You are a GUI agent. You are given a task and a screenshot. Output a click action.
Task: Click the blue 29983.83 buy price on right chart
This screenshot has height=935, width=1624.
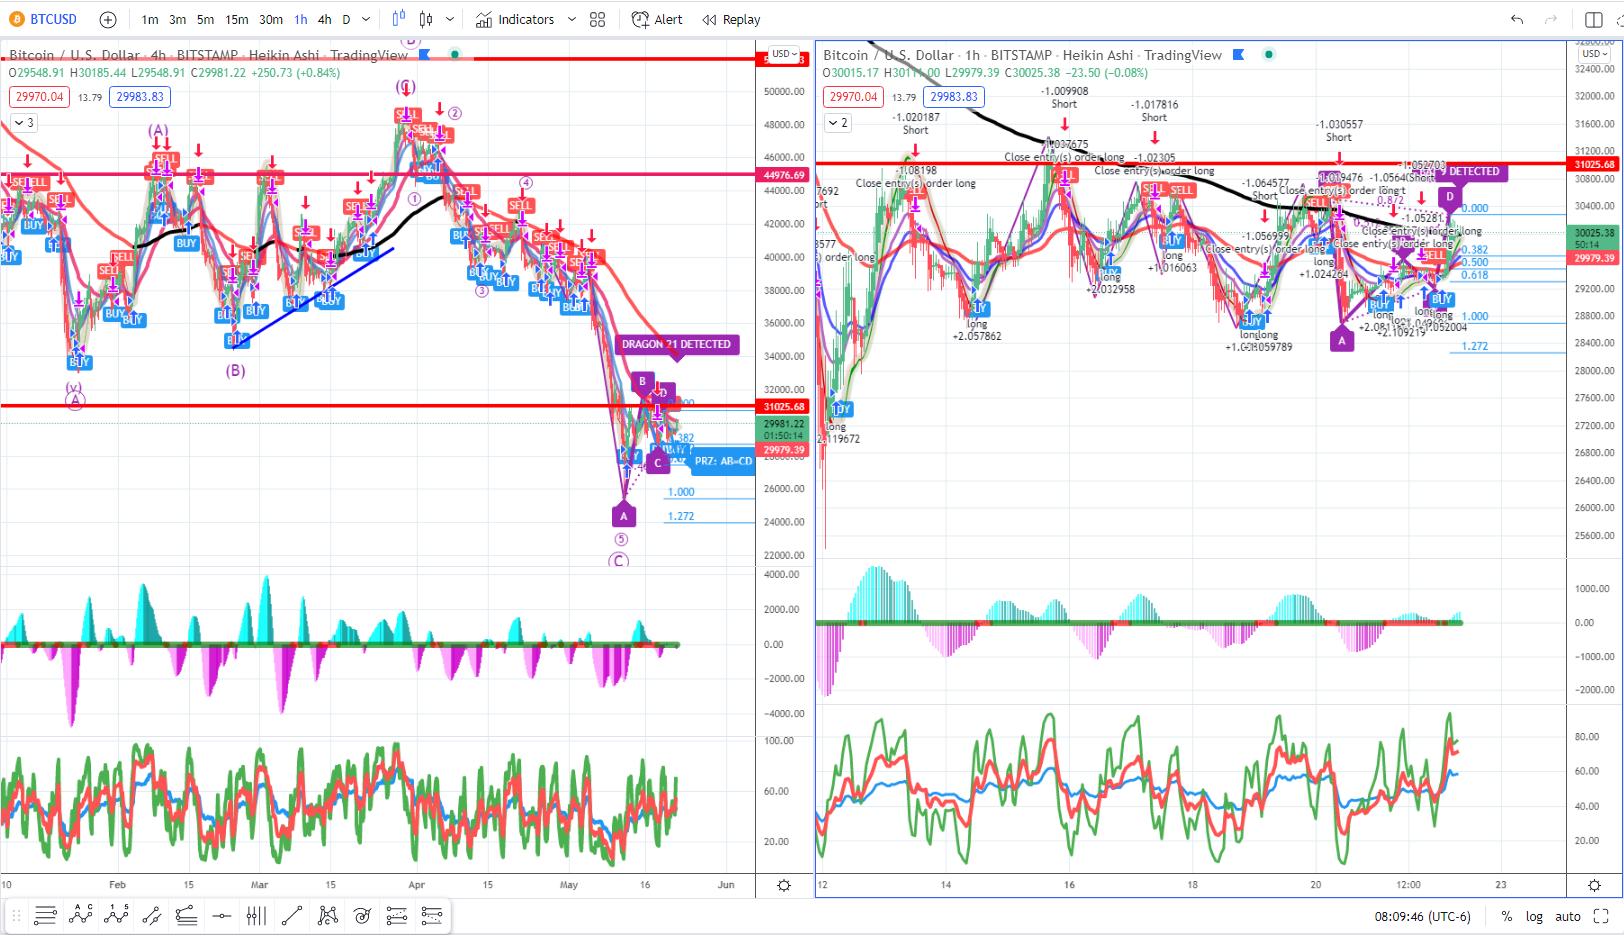click(x=954, y=97)
